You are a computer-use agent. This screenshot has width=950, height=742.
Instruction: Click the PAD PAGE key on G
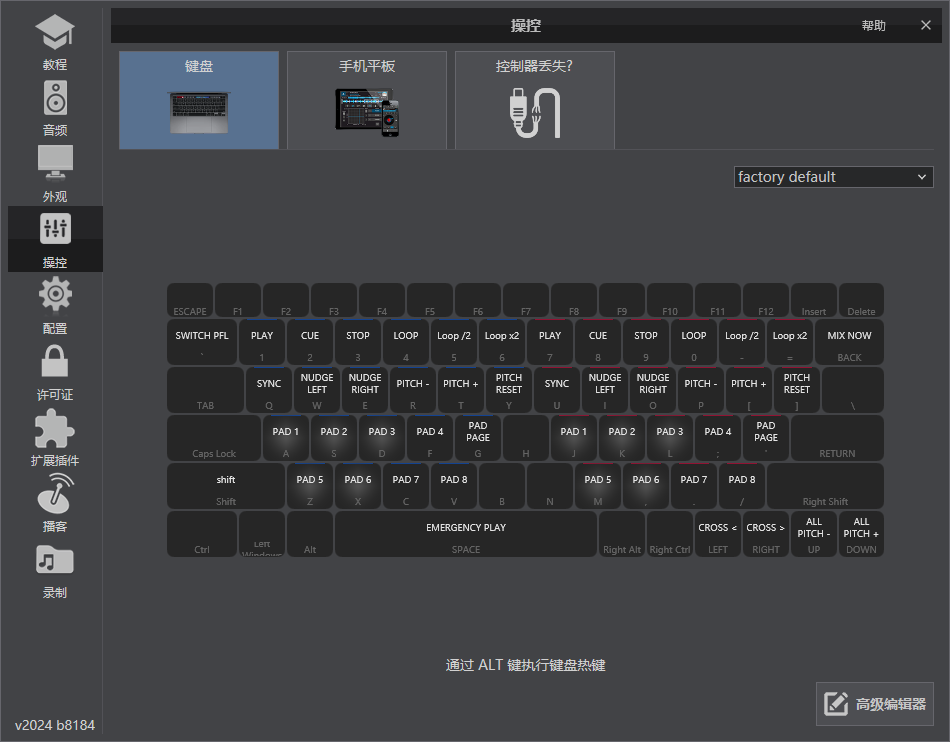coord(477,438)
